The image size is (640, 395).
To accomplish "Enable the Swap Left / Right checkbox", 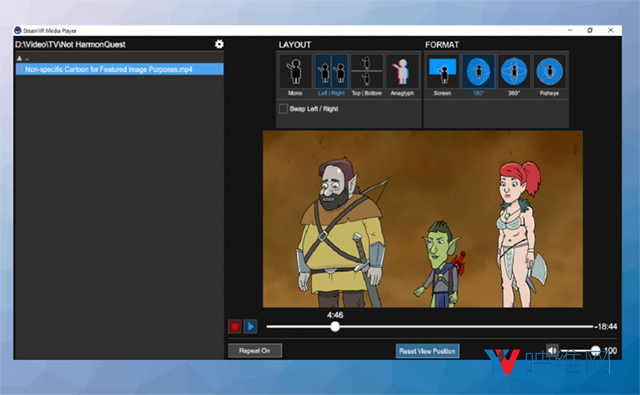I will point(283,109).
